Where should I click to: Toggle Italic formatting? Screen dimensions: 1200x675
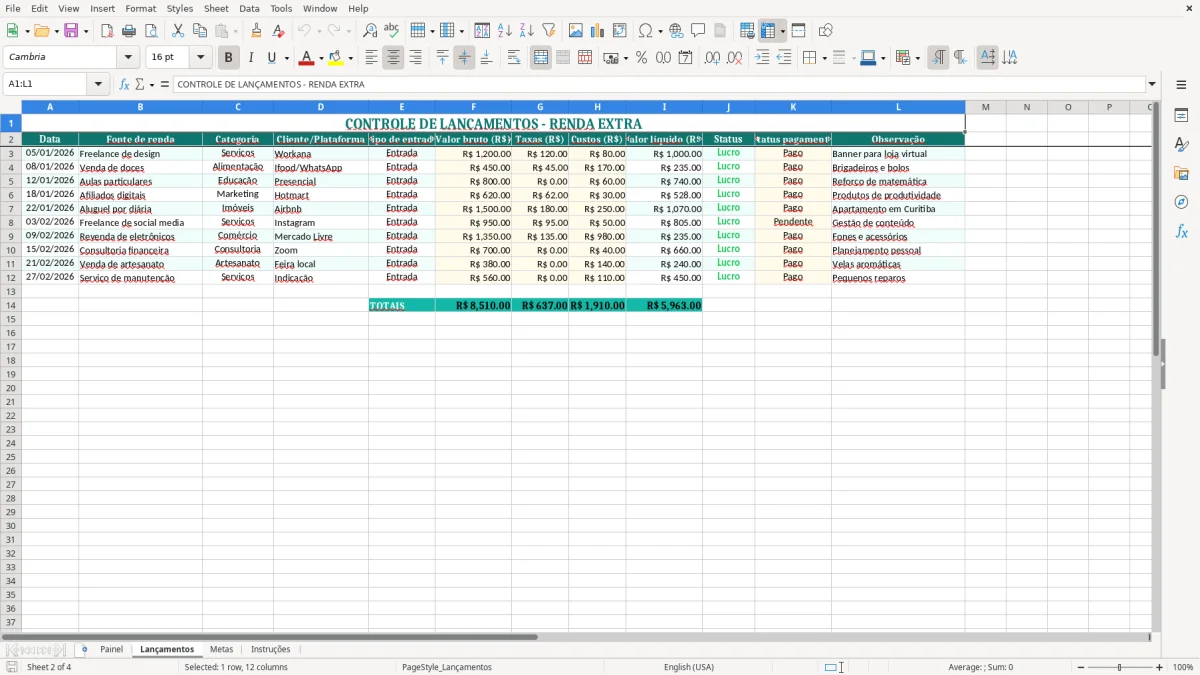point(250,58)
